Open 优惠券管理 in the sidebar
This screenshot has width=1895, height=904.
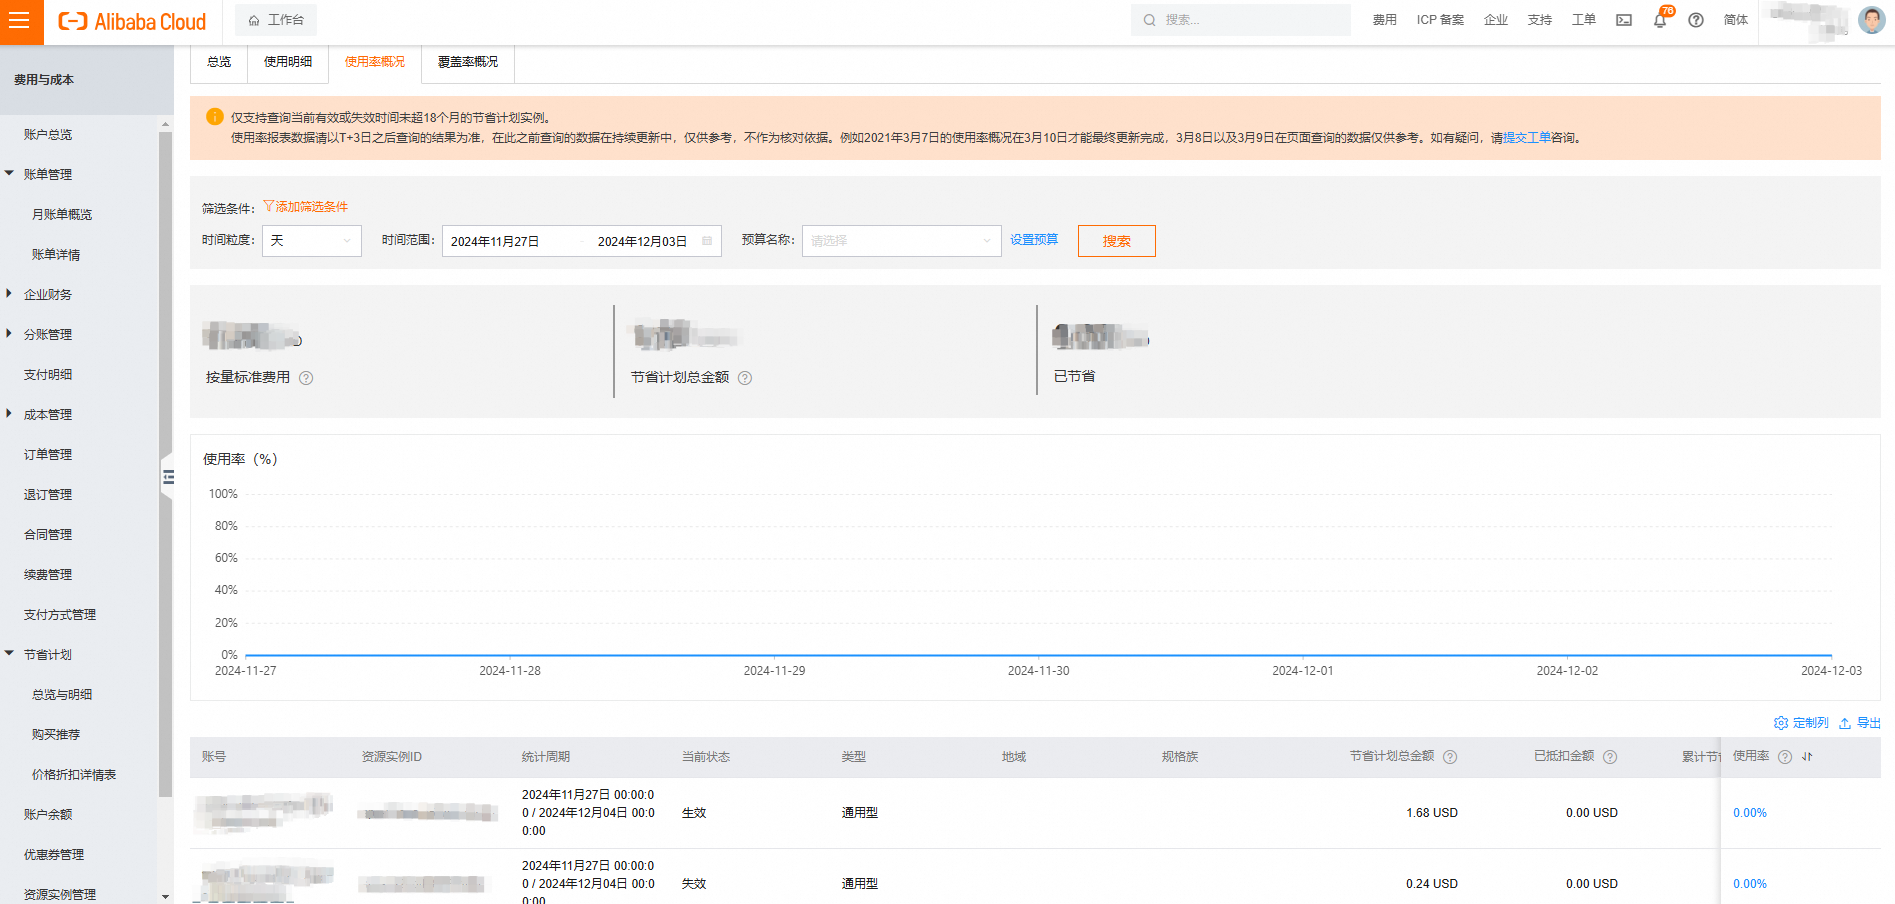54,854
